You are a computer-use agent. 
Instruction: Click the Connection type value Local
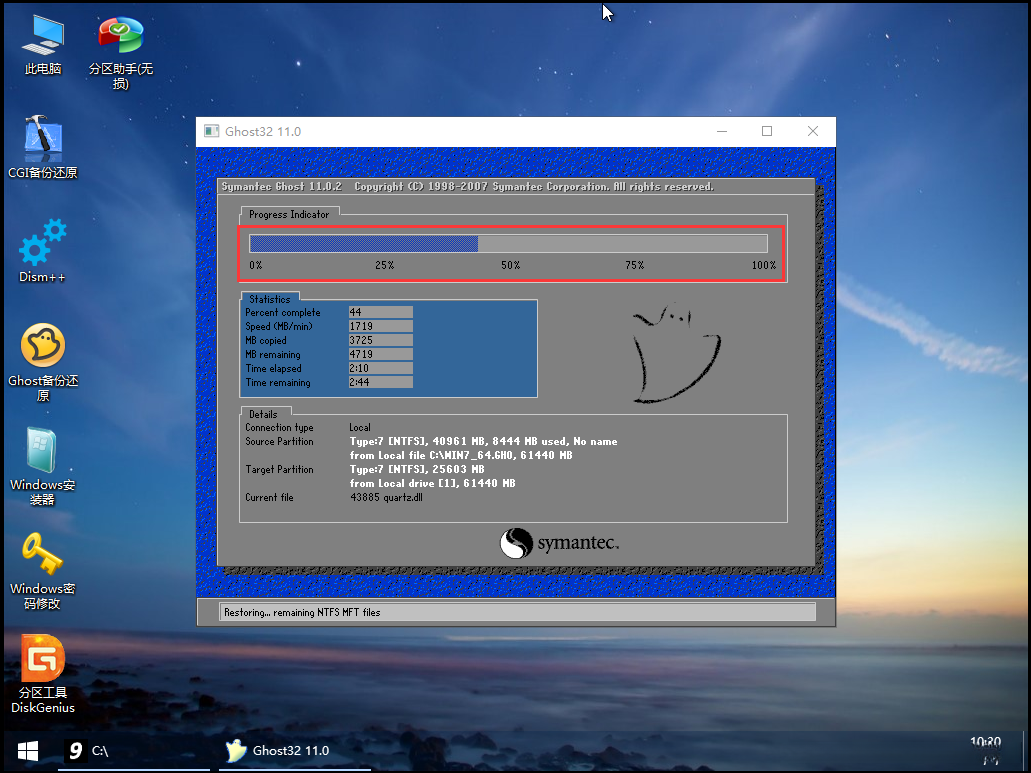pyautogui.click(x=360, y=427)
